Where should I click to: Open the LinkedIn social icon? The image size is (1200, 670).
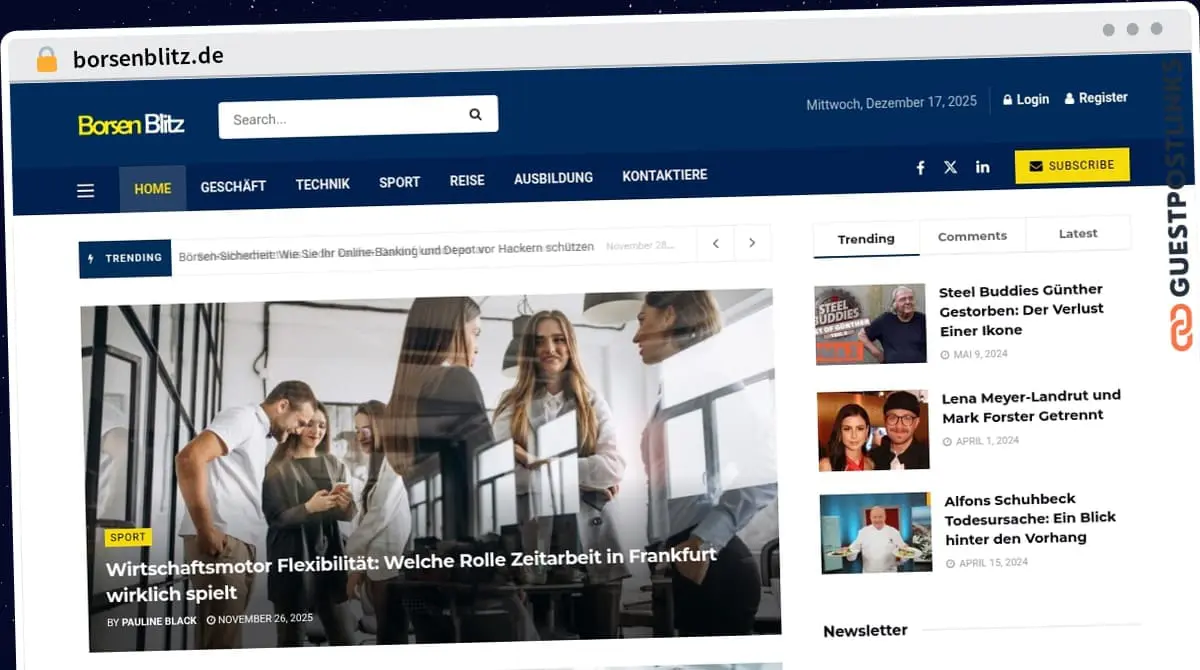click(982, 167)
